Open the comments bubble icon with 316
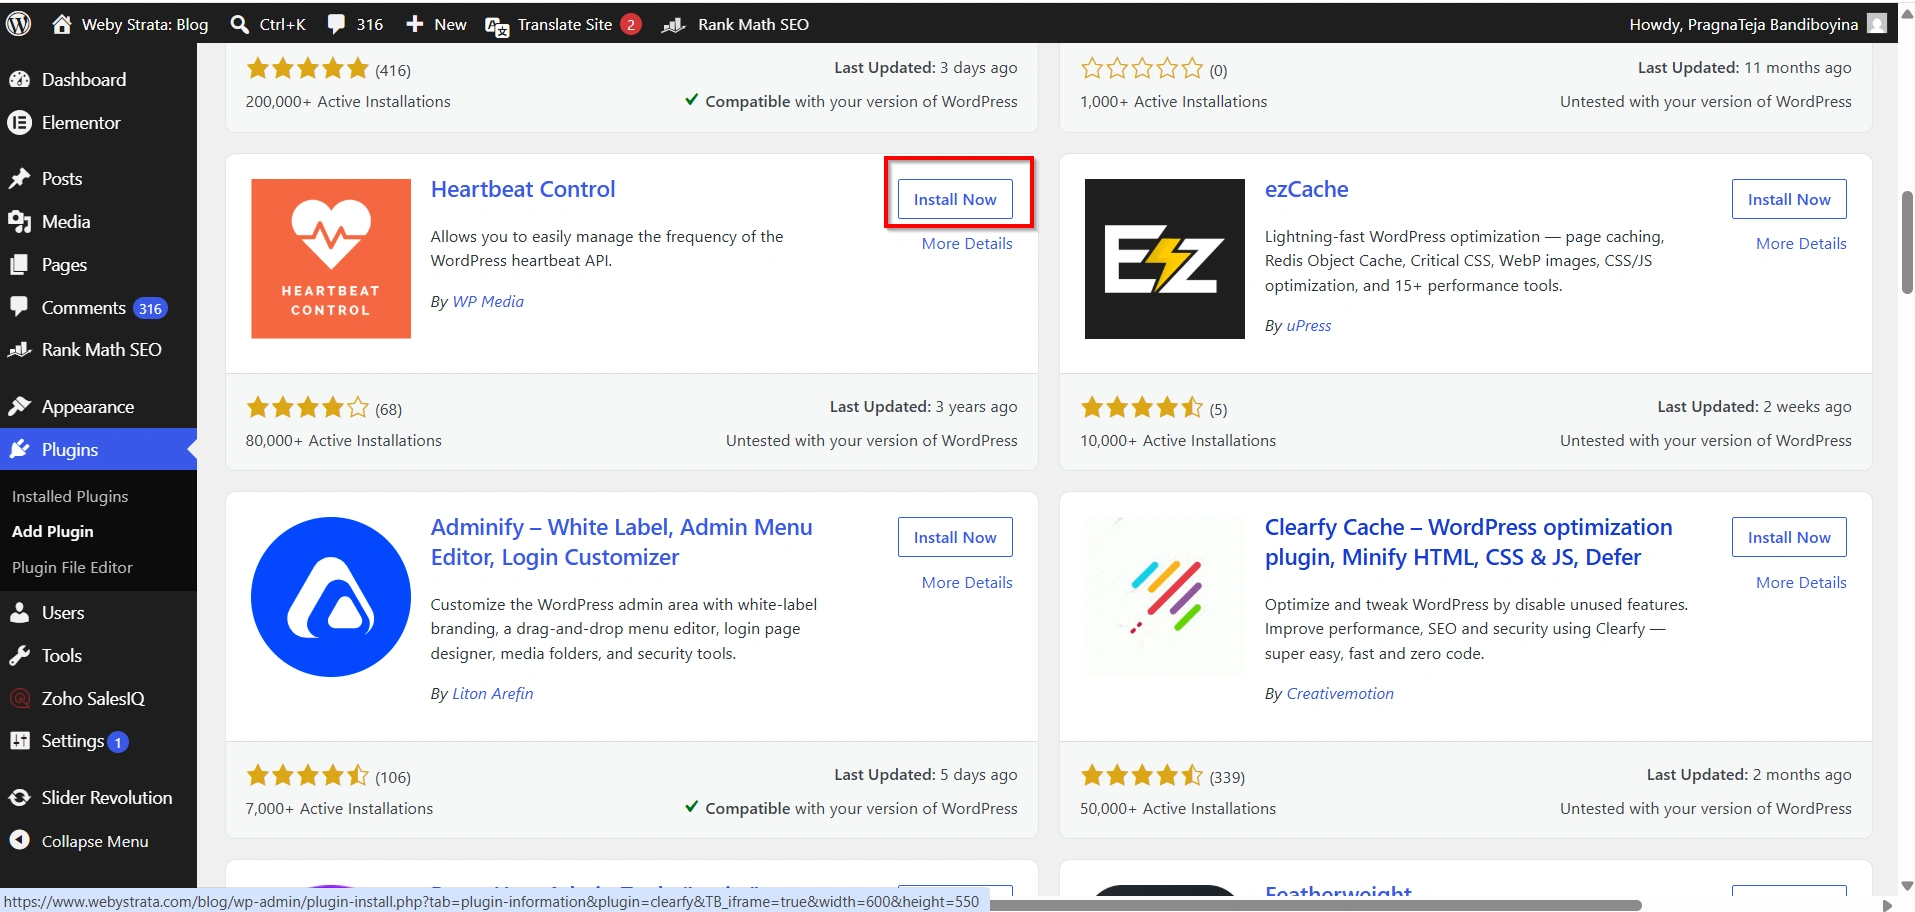The image size is (1915, 912). click(337, 24)
